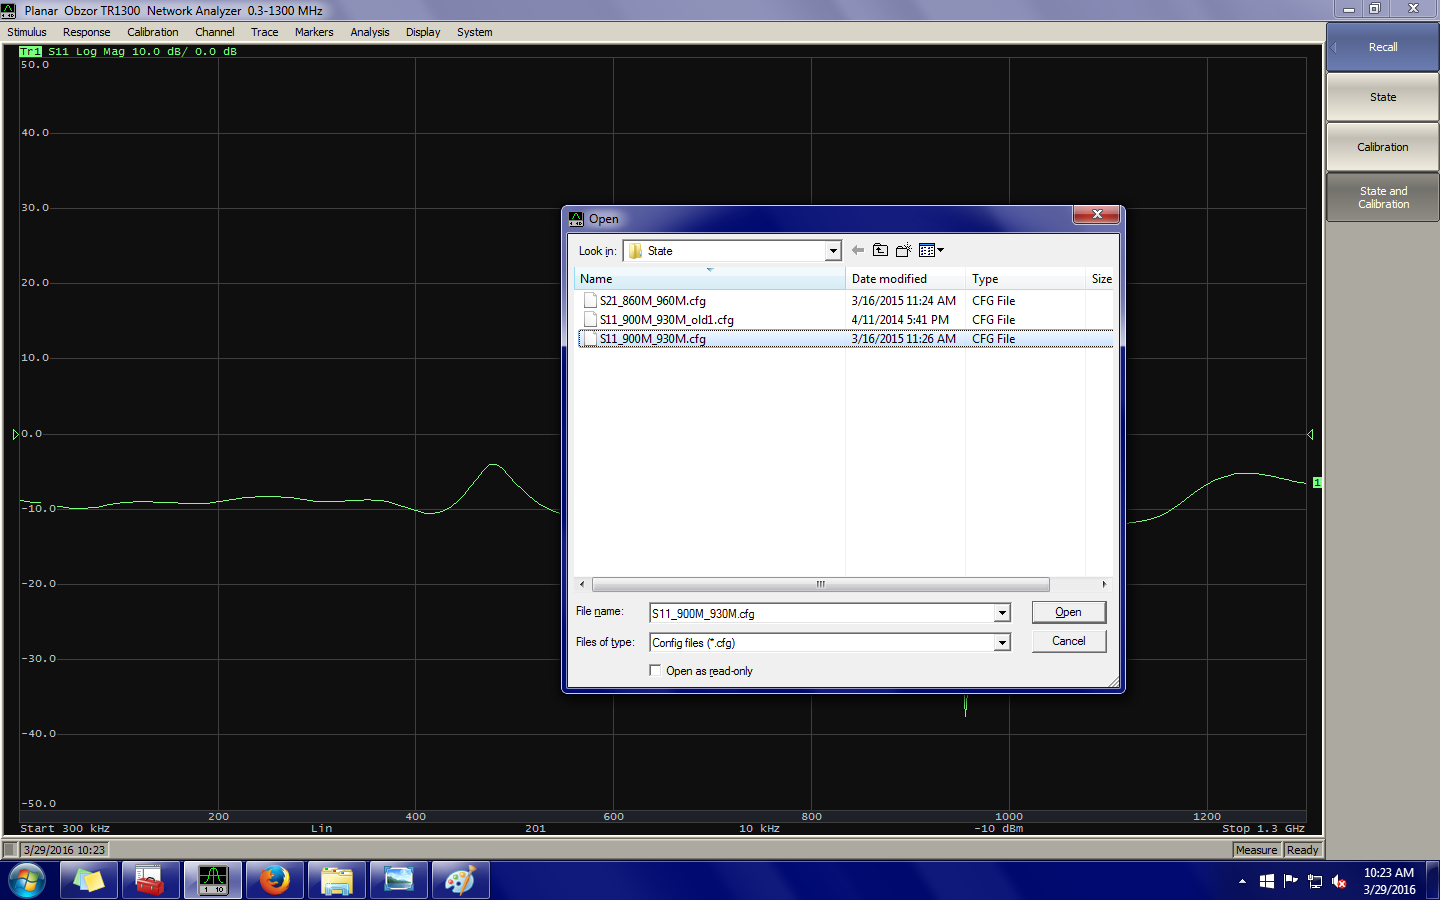Open the red toolbox taskbar icon
Image resolution: width=1440 pixels, height=900 pixels.
[x=150, y=880]
